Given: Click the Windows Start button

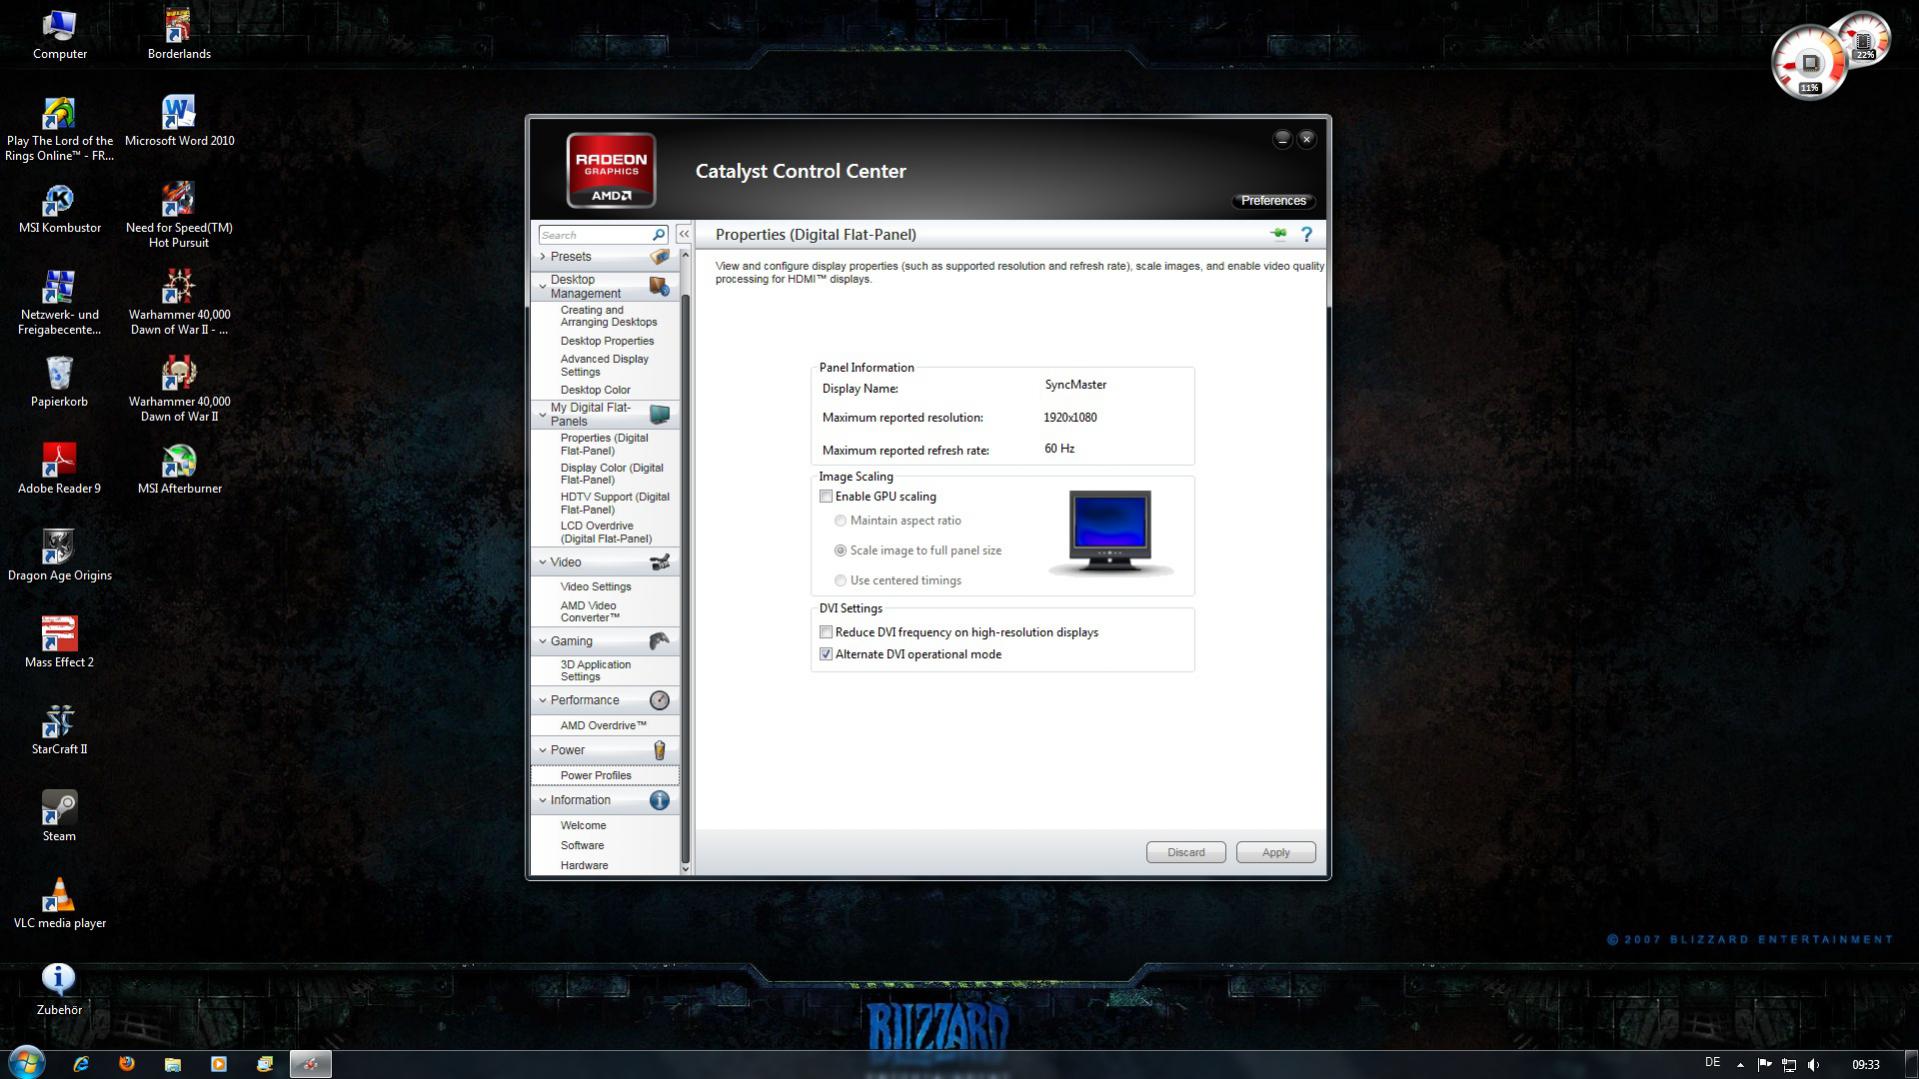Looking at the screenshot, I should click(x=26, y=1062).
